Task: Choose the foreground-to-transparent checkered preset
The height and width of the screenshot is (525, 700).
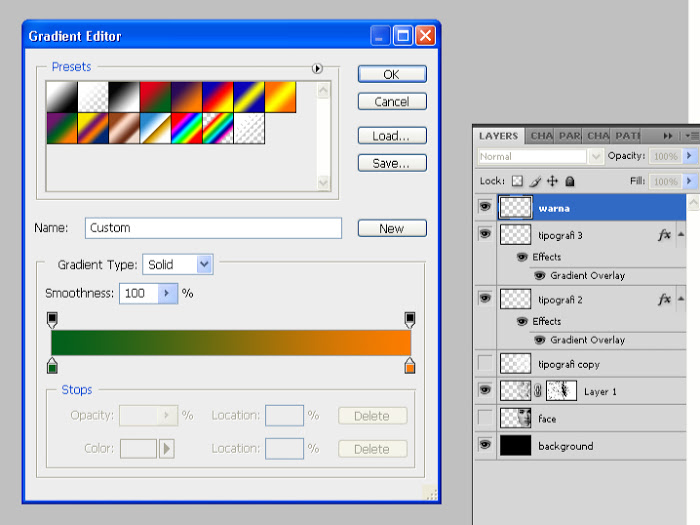Action: click(x=93, y=97)
